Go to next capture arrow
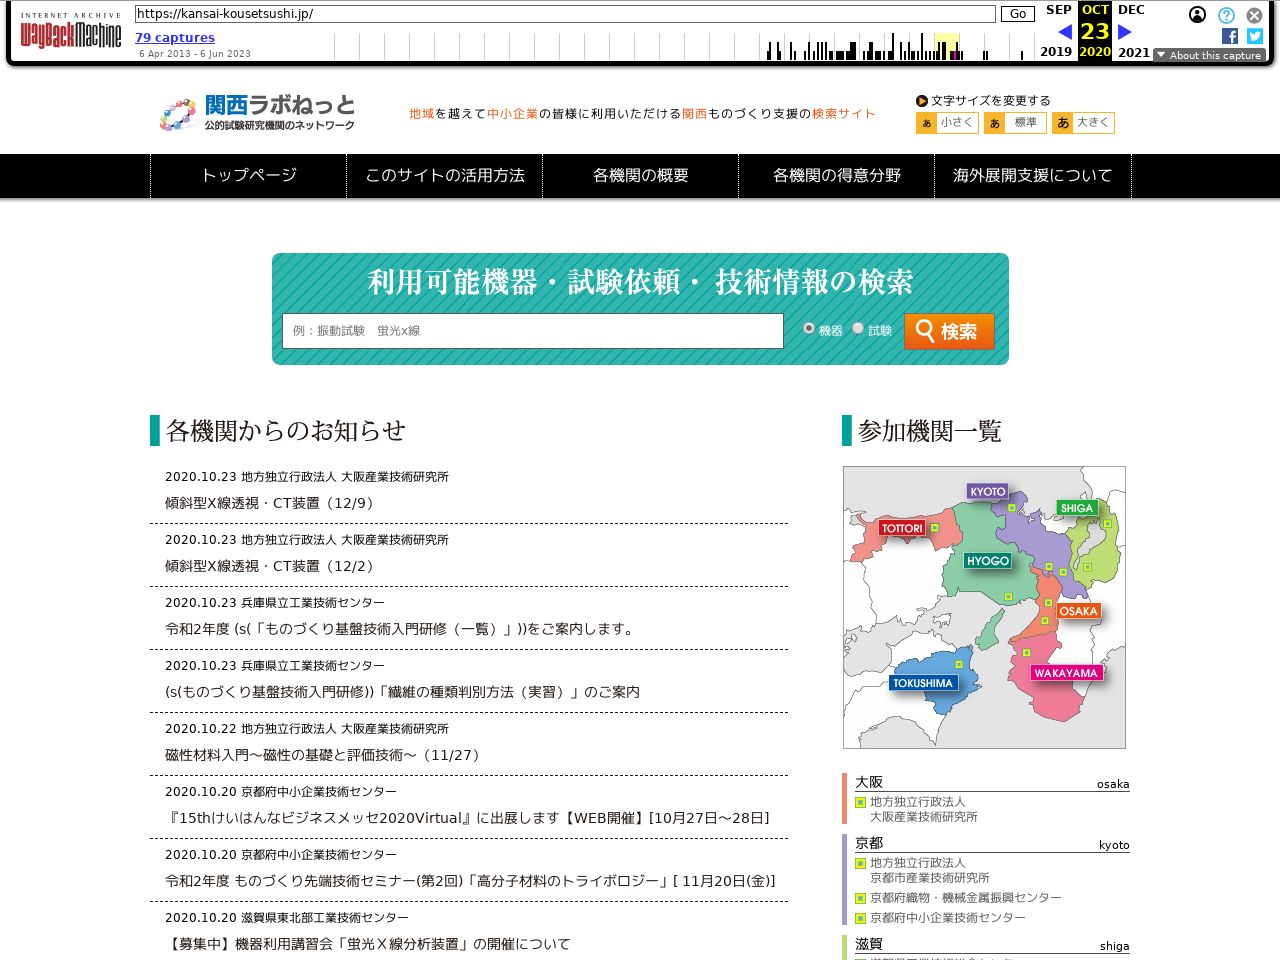 1125,32
